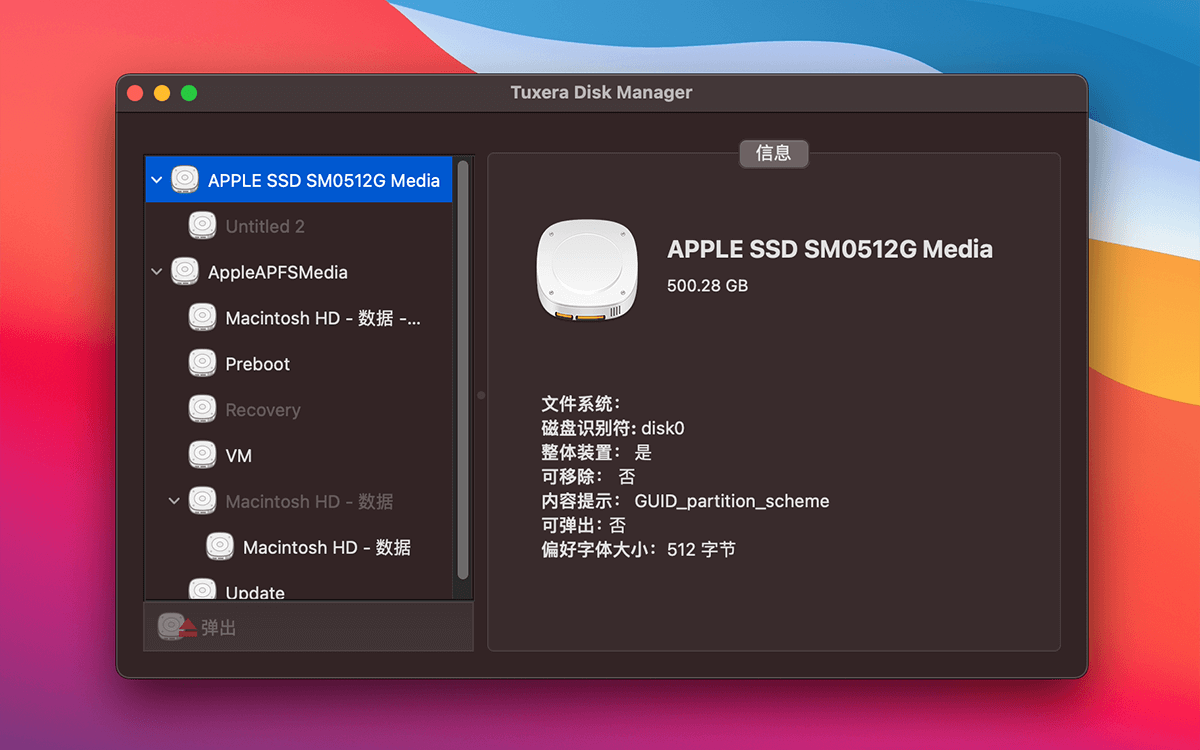1200x750 pixels.
Task: Click the Recovery volume icon
Action: click(x=202, y=410)
